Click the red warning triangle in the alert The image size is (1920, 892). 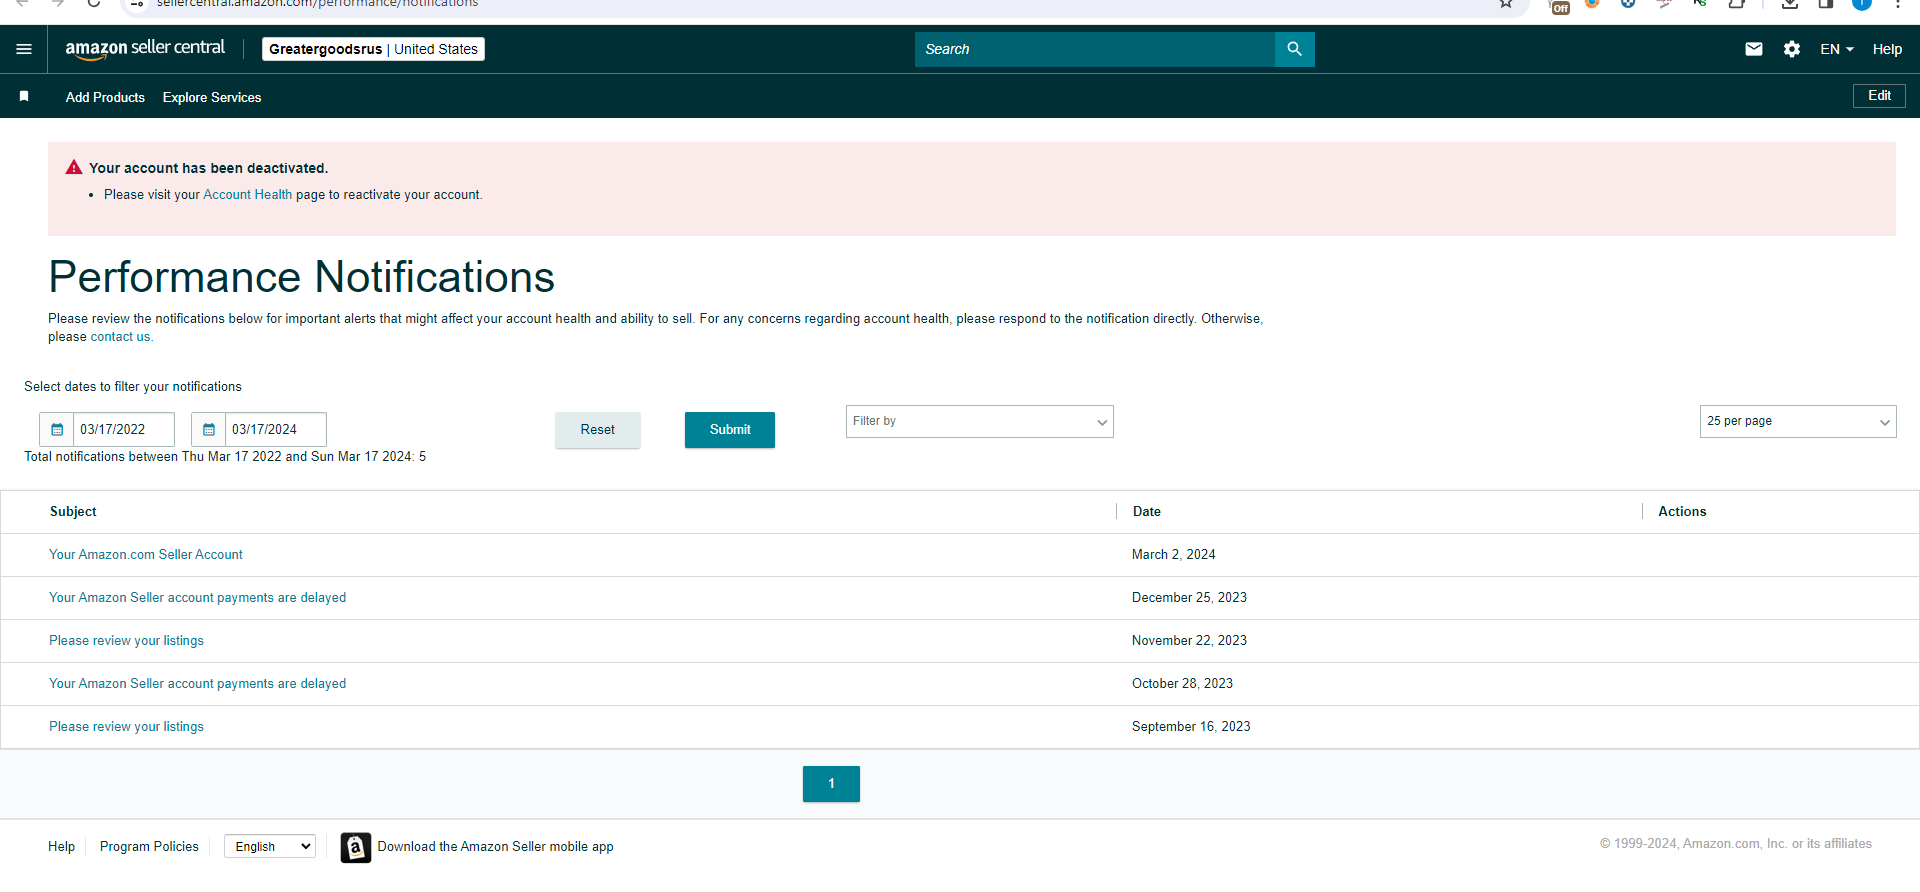pos(74,167)
